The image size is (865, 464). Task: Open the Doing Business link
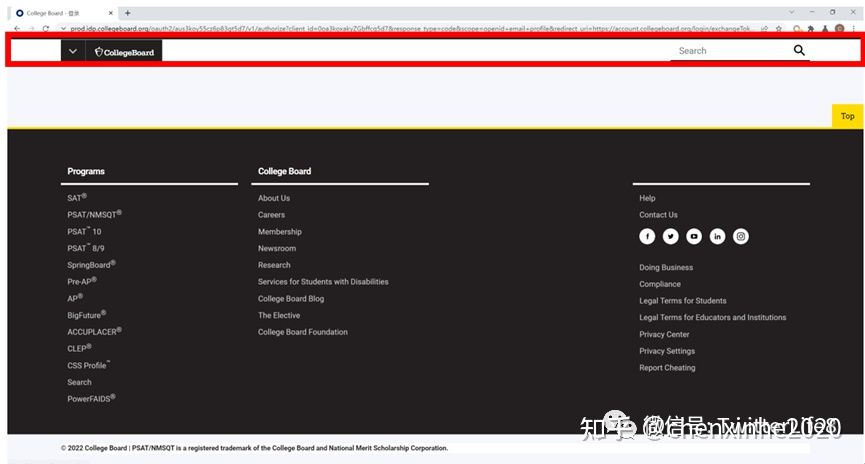[666, 267]
